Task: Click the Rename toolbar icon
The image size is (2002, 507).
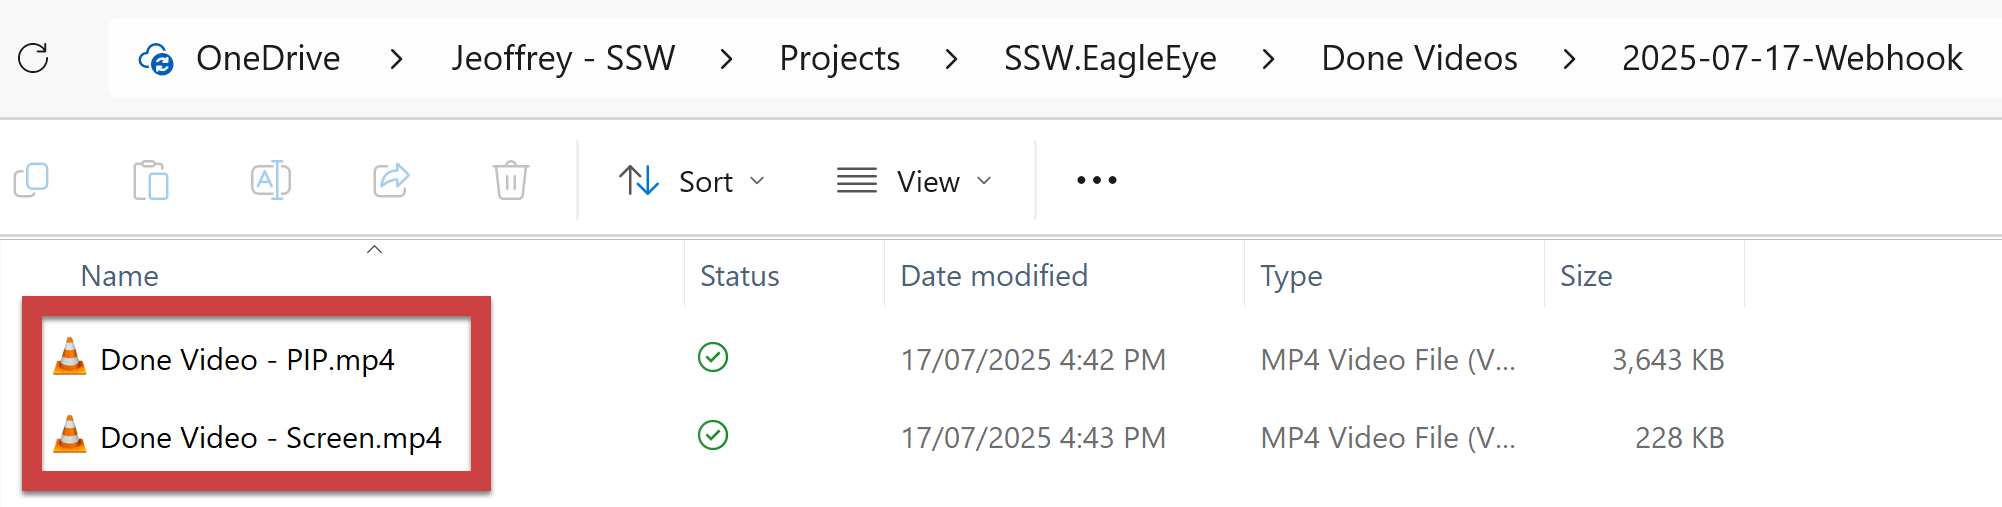Action: (x=271, y=181)
